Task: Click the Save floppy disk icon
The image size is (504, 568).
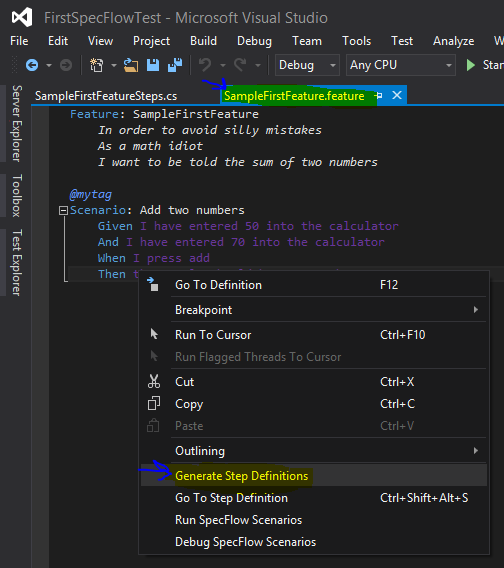Action: tap(153, 65)
